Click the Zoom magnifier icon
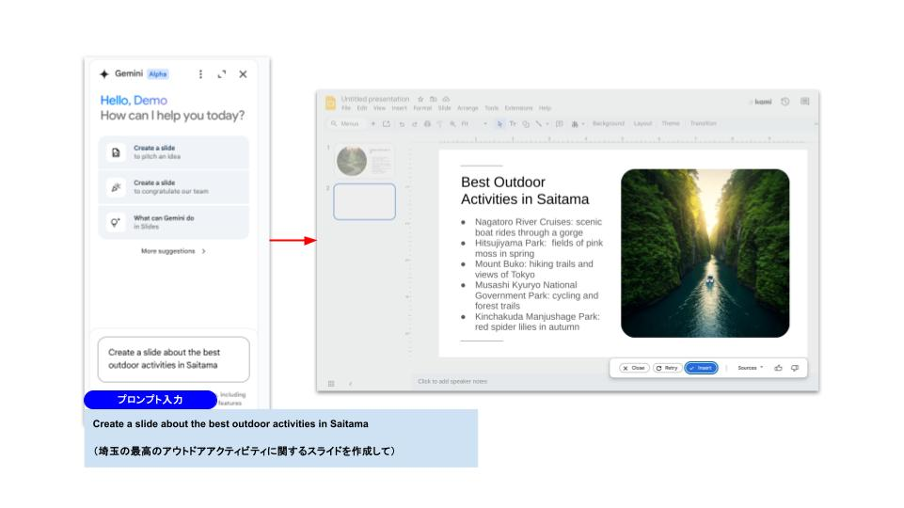Image resolution: width=904 pixels, height=508 pixels. tap(453, 124)
